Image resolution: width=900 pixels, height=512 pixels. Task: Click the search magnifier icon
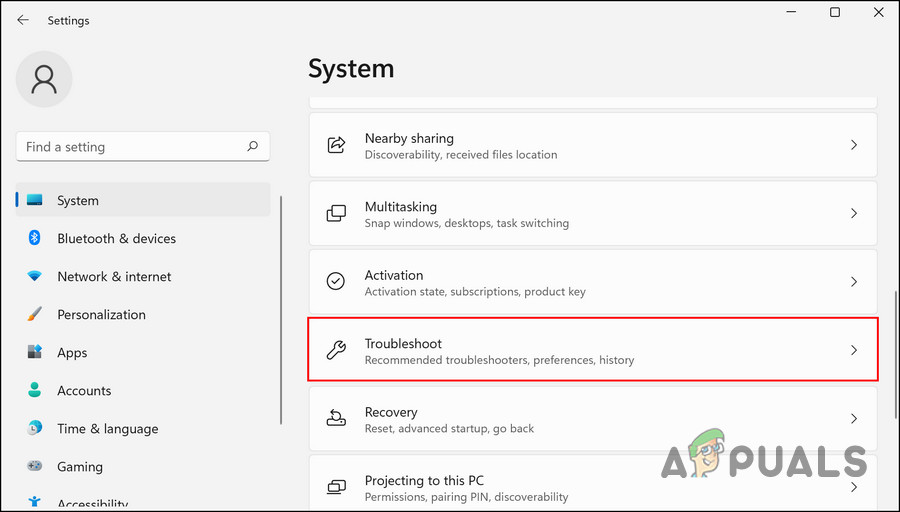(x=252, y=146)
